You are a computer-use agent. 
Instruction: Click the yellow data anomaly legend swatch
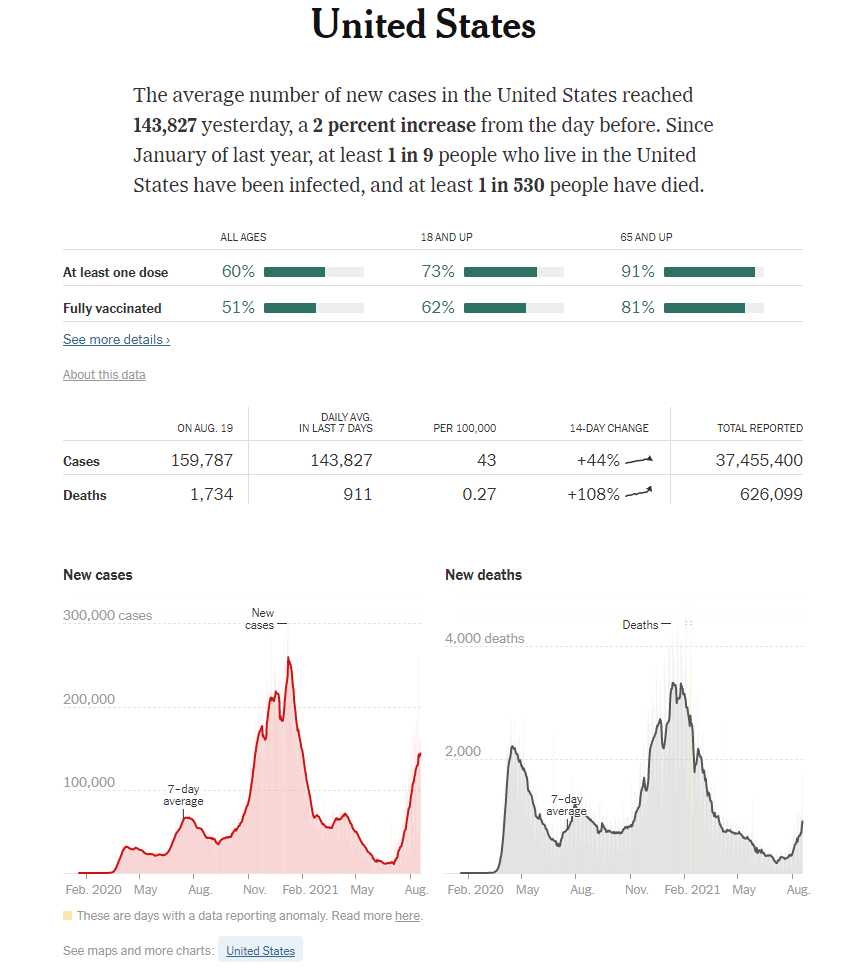pos(68,916)
